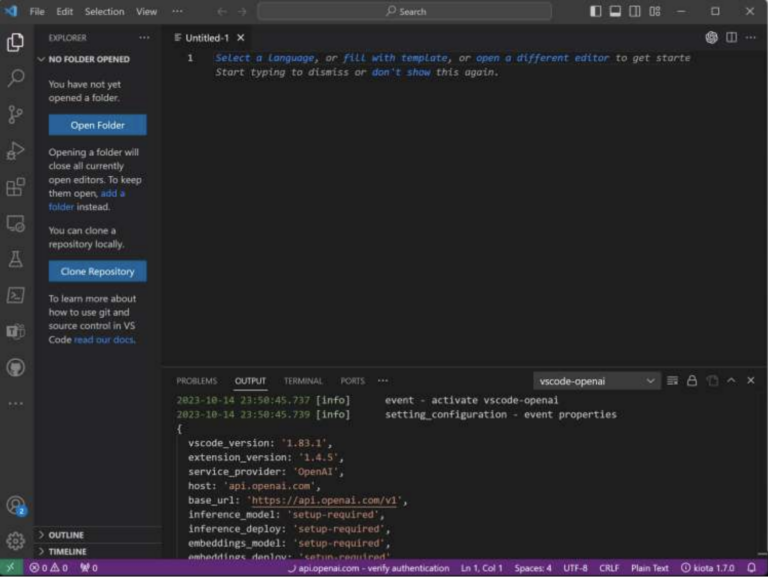This screenshot has height=577, width=768.
Task: Click the Open Folder button
Action: [97, 125]
